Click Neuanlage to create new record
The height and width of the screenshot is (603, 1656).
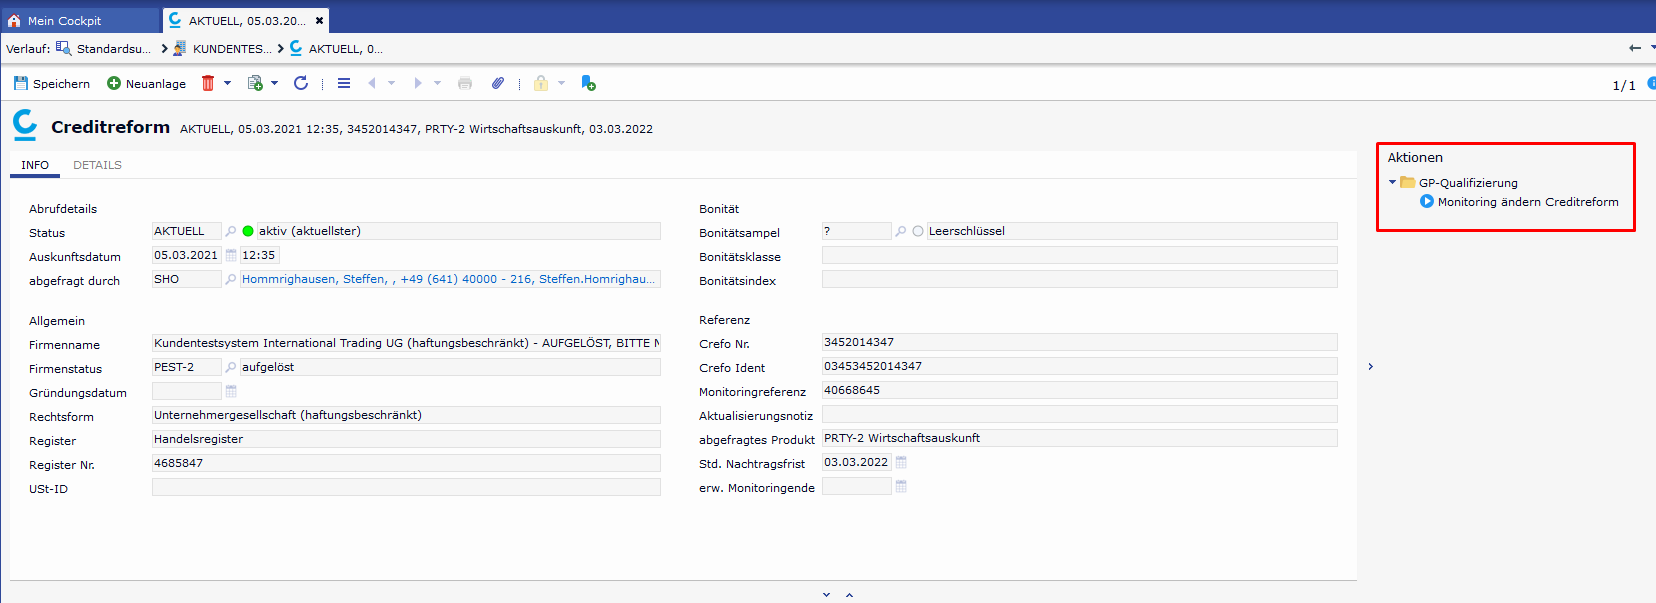[x=146, y=84]
